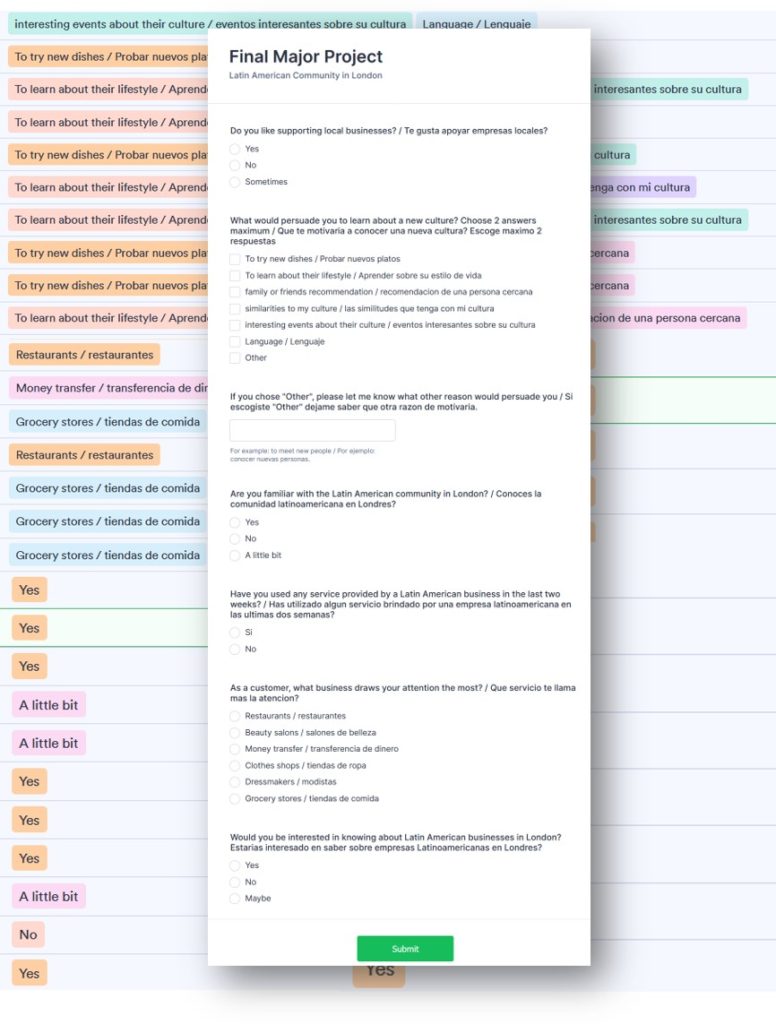Check the "To try new dishes" checkbox
Screen dimensions: 776x1024
[x=235, y=259]
